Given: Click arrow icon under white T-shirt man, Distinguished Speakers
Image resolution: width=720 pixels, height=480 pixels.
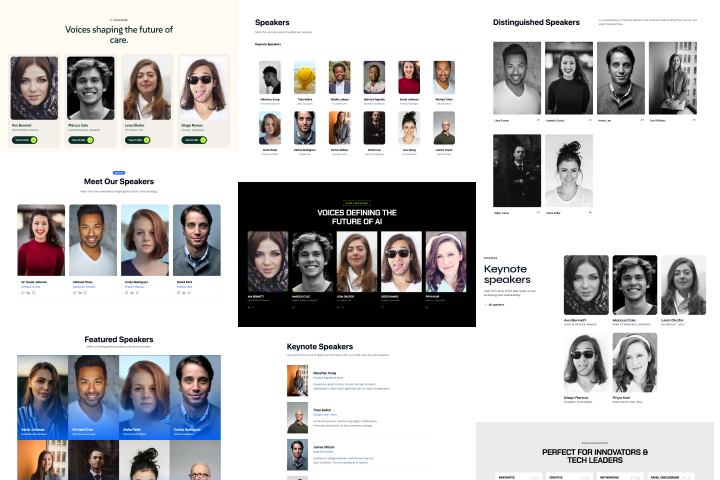Looking at the screenshot, I should pos(538,120).
